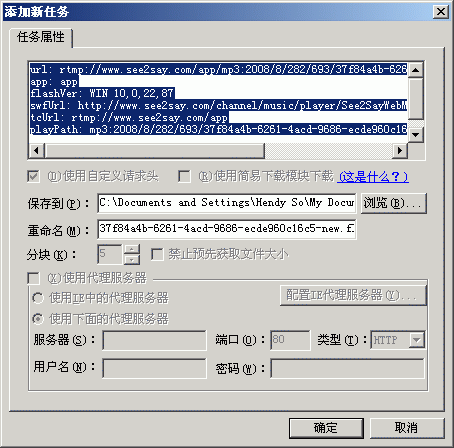Increase the 分块 block count with the up spinner
Image resolution: width=454 pixels, height=448 pixels.
132,249
